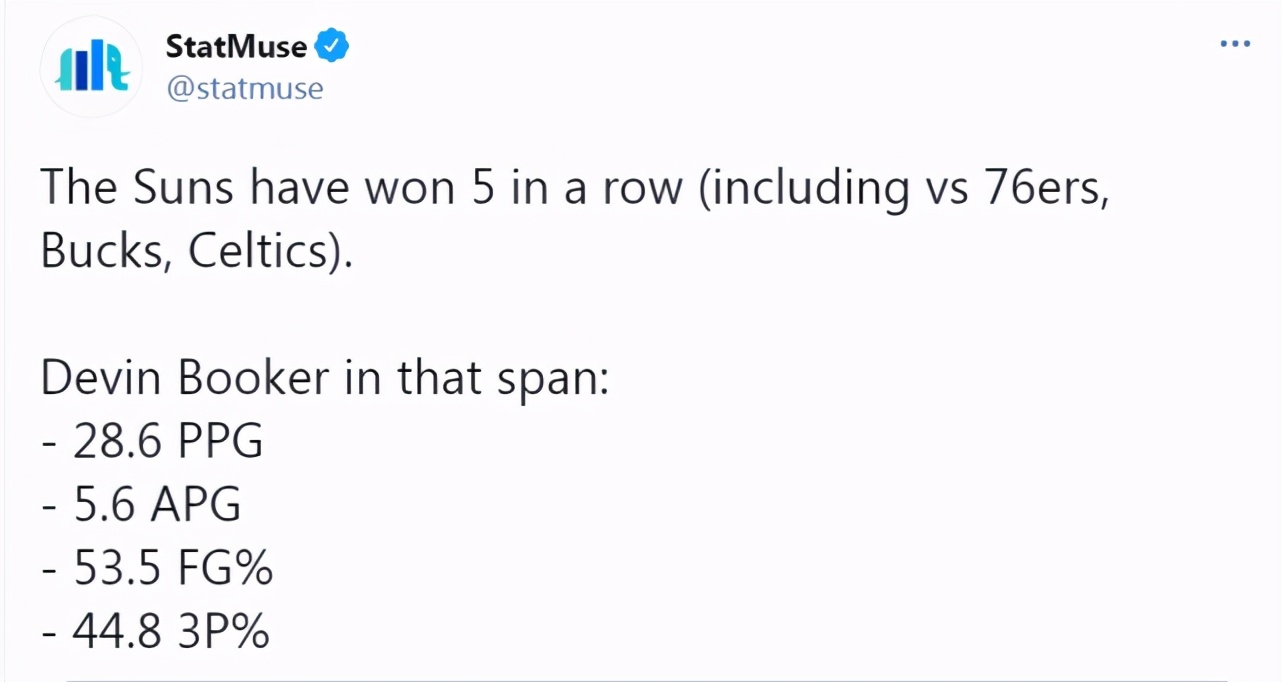Click the word "The" starting the tweet
This screenshot has height=682, width=1282.
[77, 189]
